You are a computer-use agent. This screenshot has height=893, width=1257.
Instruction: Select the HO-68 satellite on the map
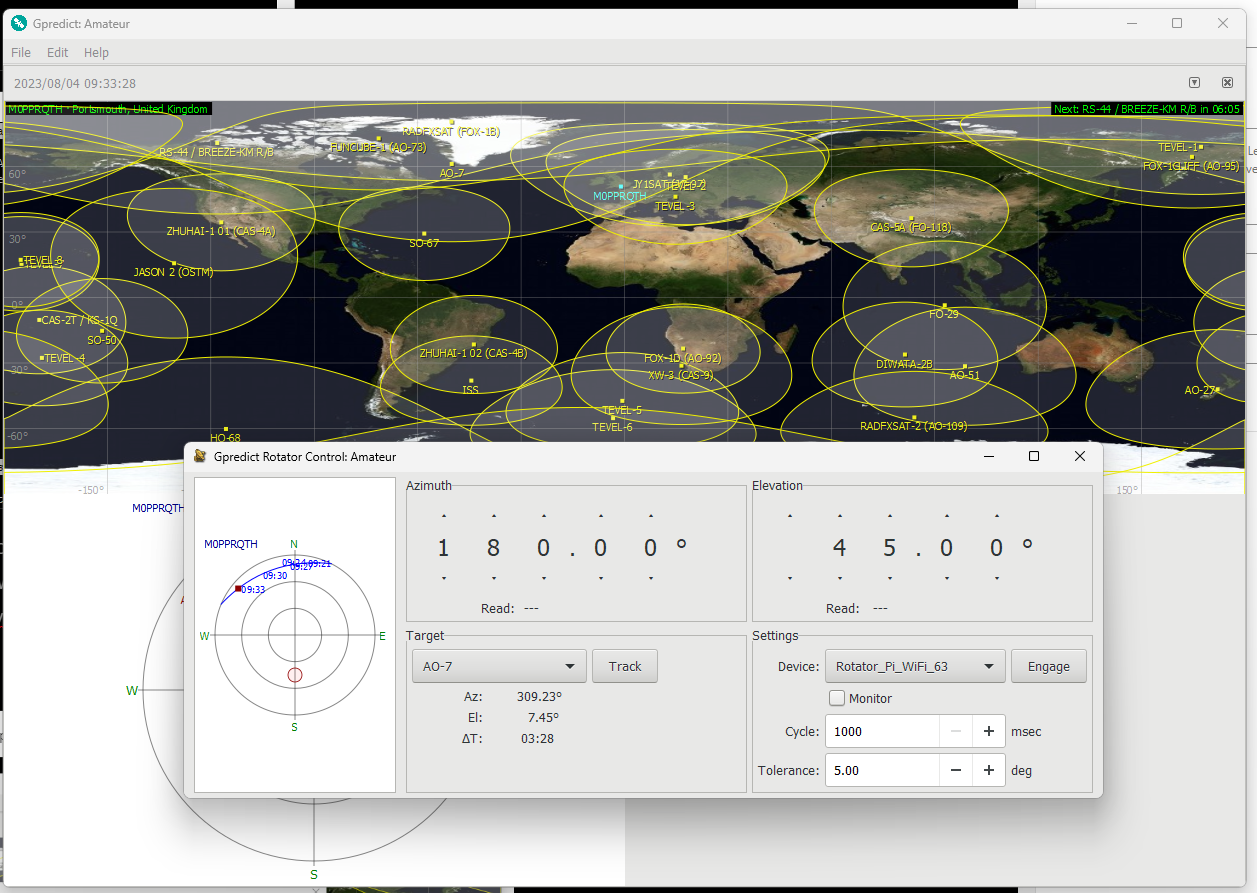point(226,434)
